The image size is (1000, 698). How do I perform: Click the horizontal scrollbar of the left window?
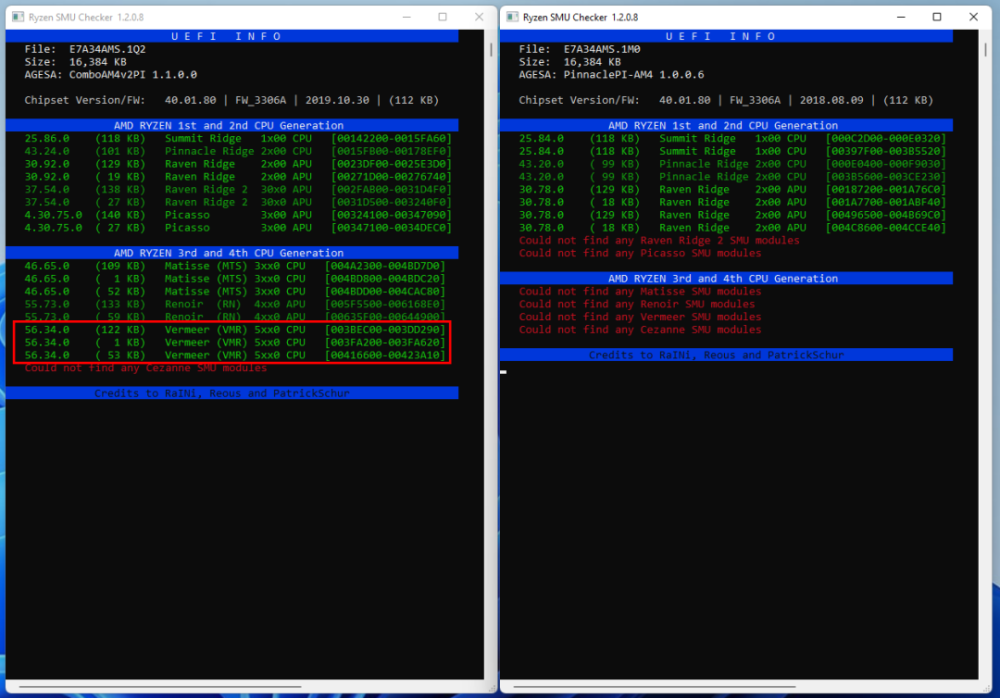(160, 687)
